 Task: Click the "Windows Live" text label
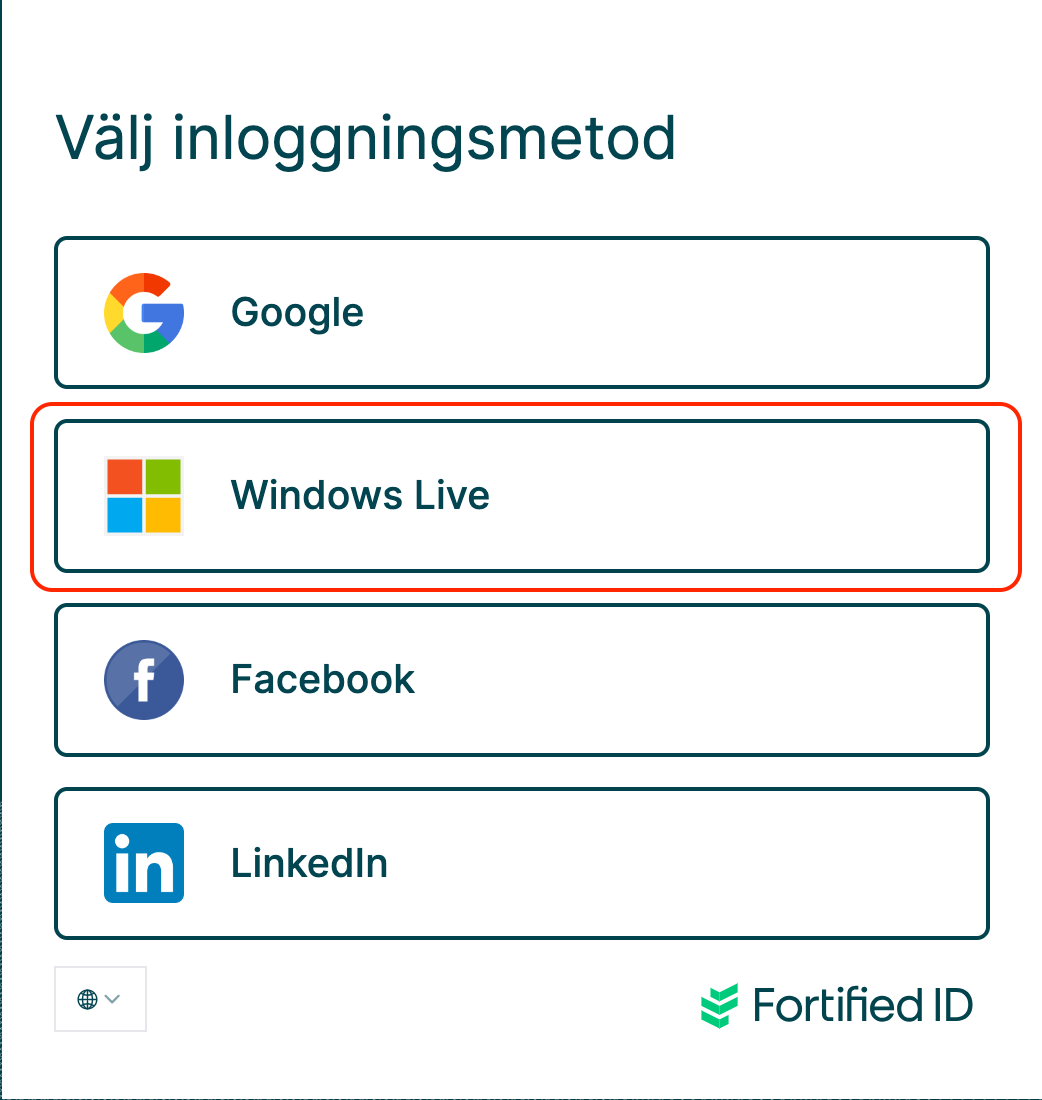pyautogui.click(x=360, y=496)
